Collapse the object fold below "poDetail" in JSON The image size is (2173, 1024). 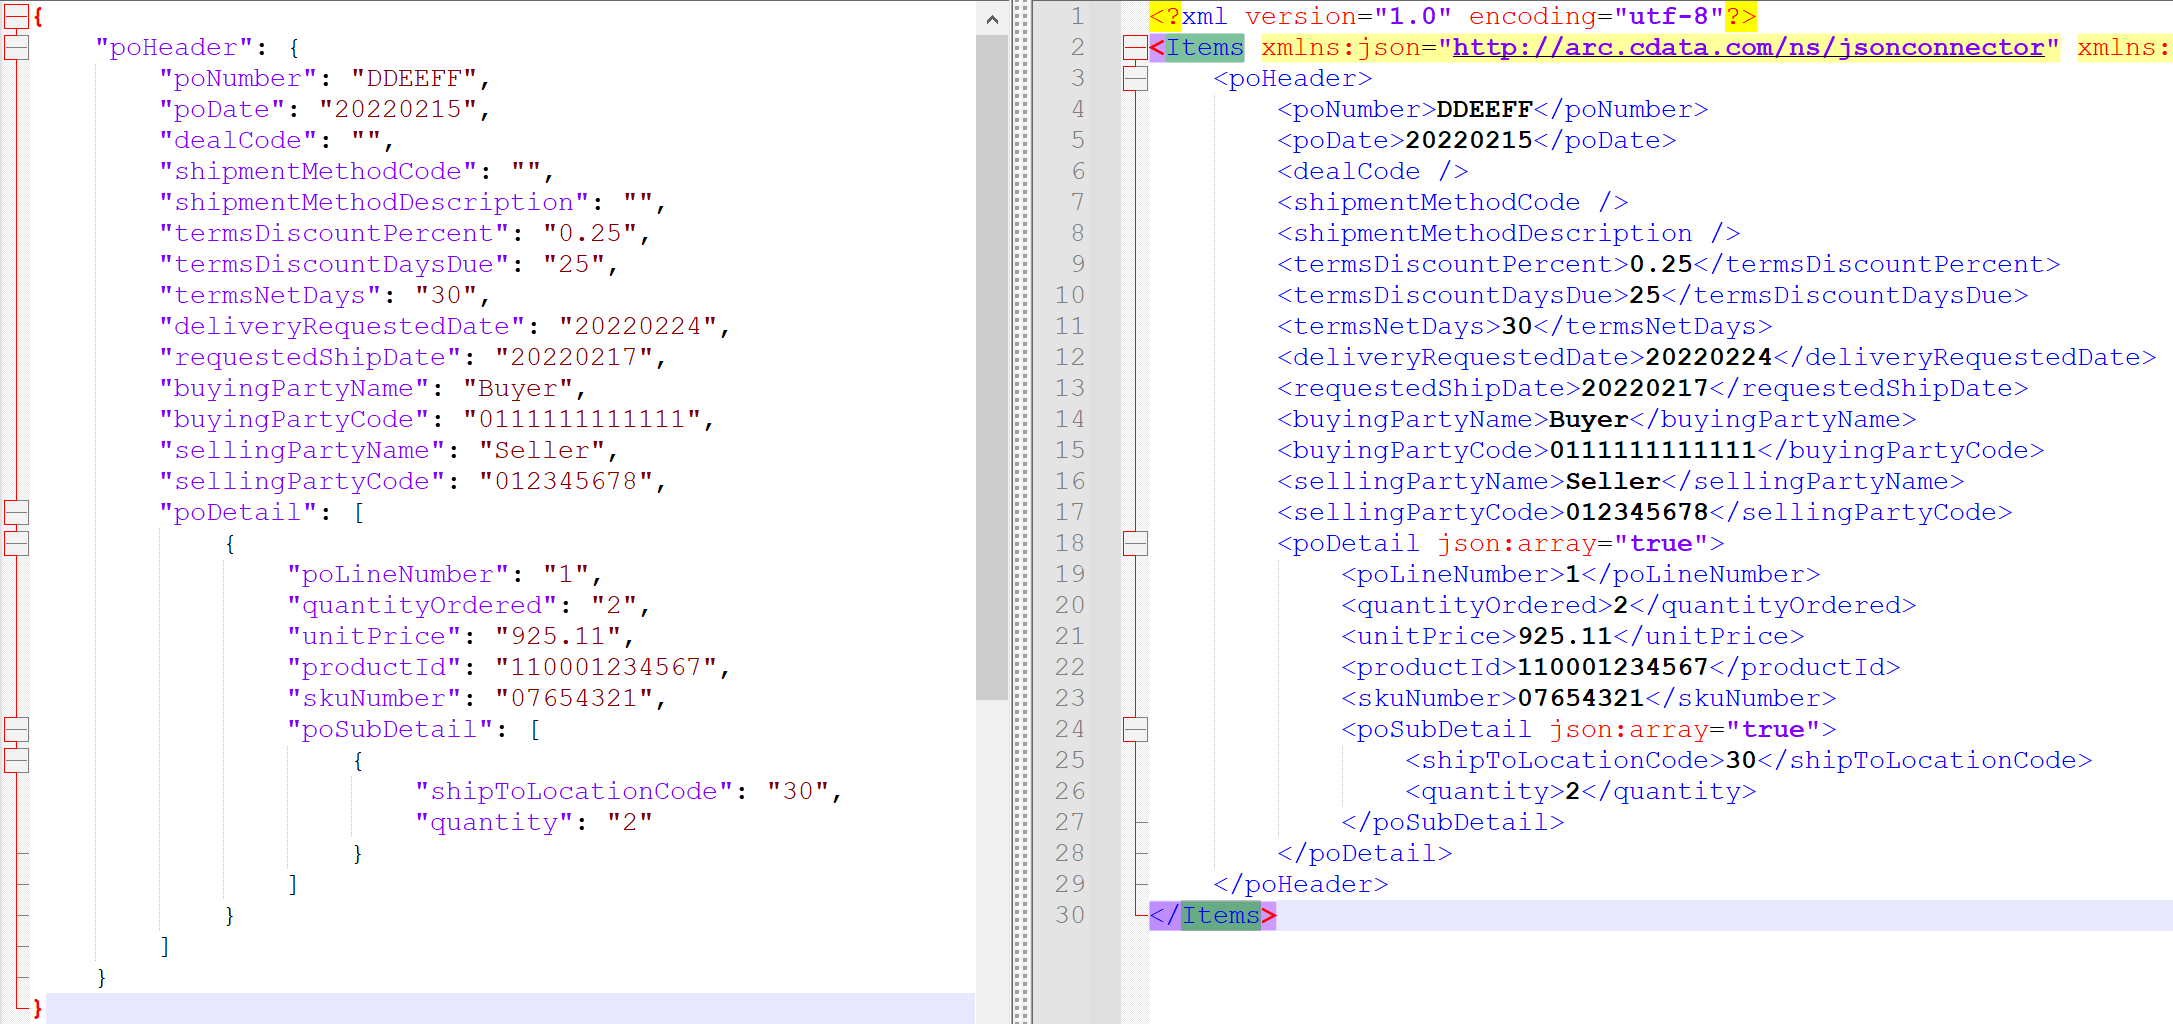[16, 544]
